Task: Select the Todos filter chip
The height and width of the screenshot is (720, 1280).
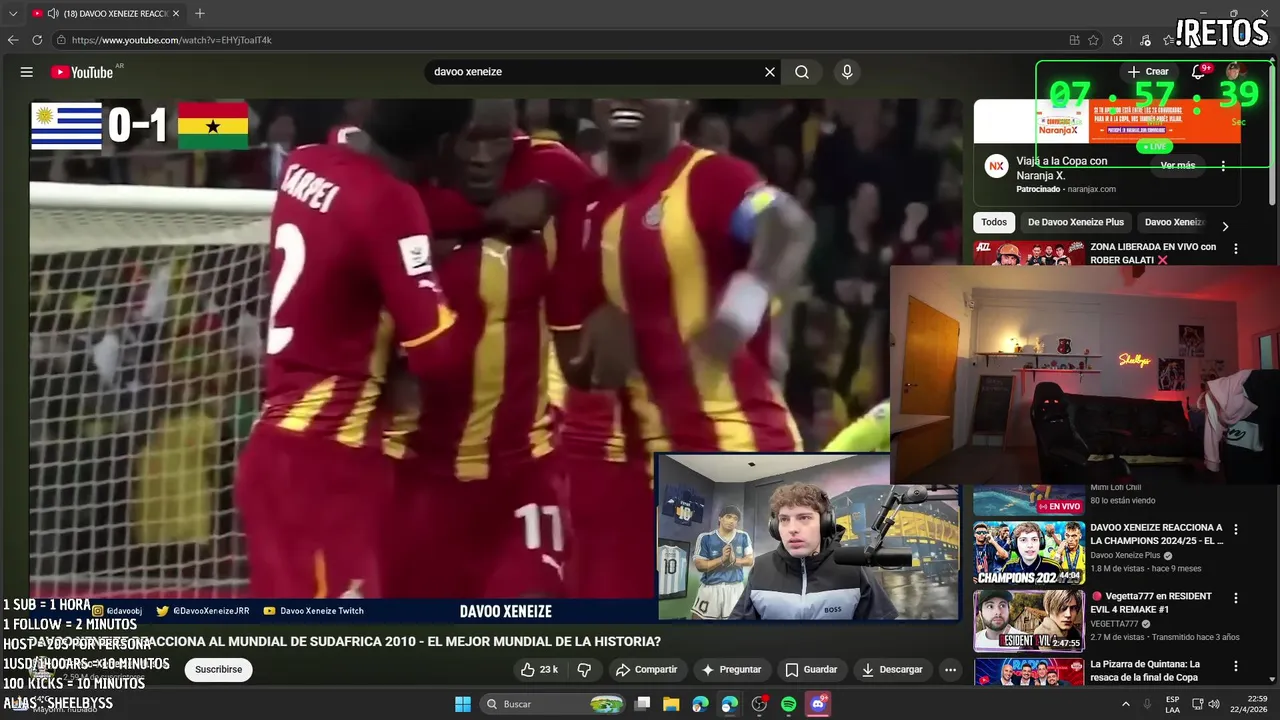Action: [x=994, y=222]
